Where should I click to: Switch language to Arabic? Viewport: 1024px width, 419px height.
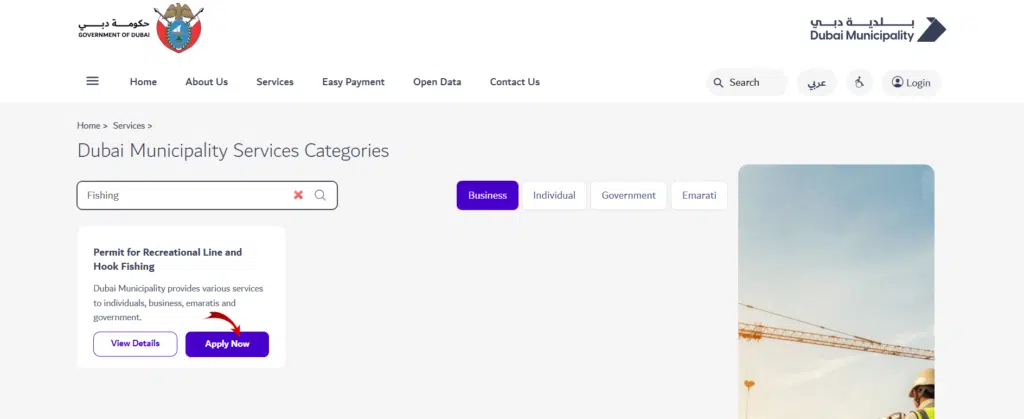[x=817, y=82]
